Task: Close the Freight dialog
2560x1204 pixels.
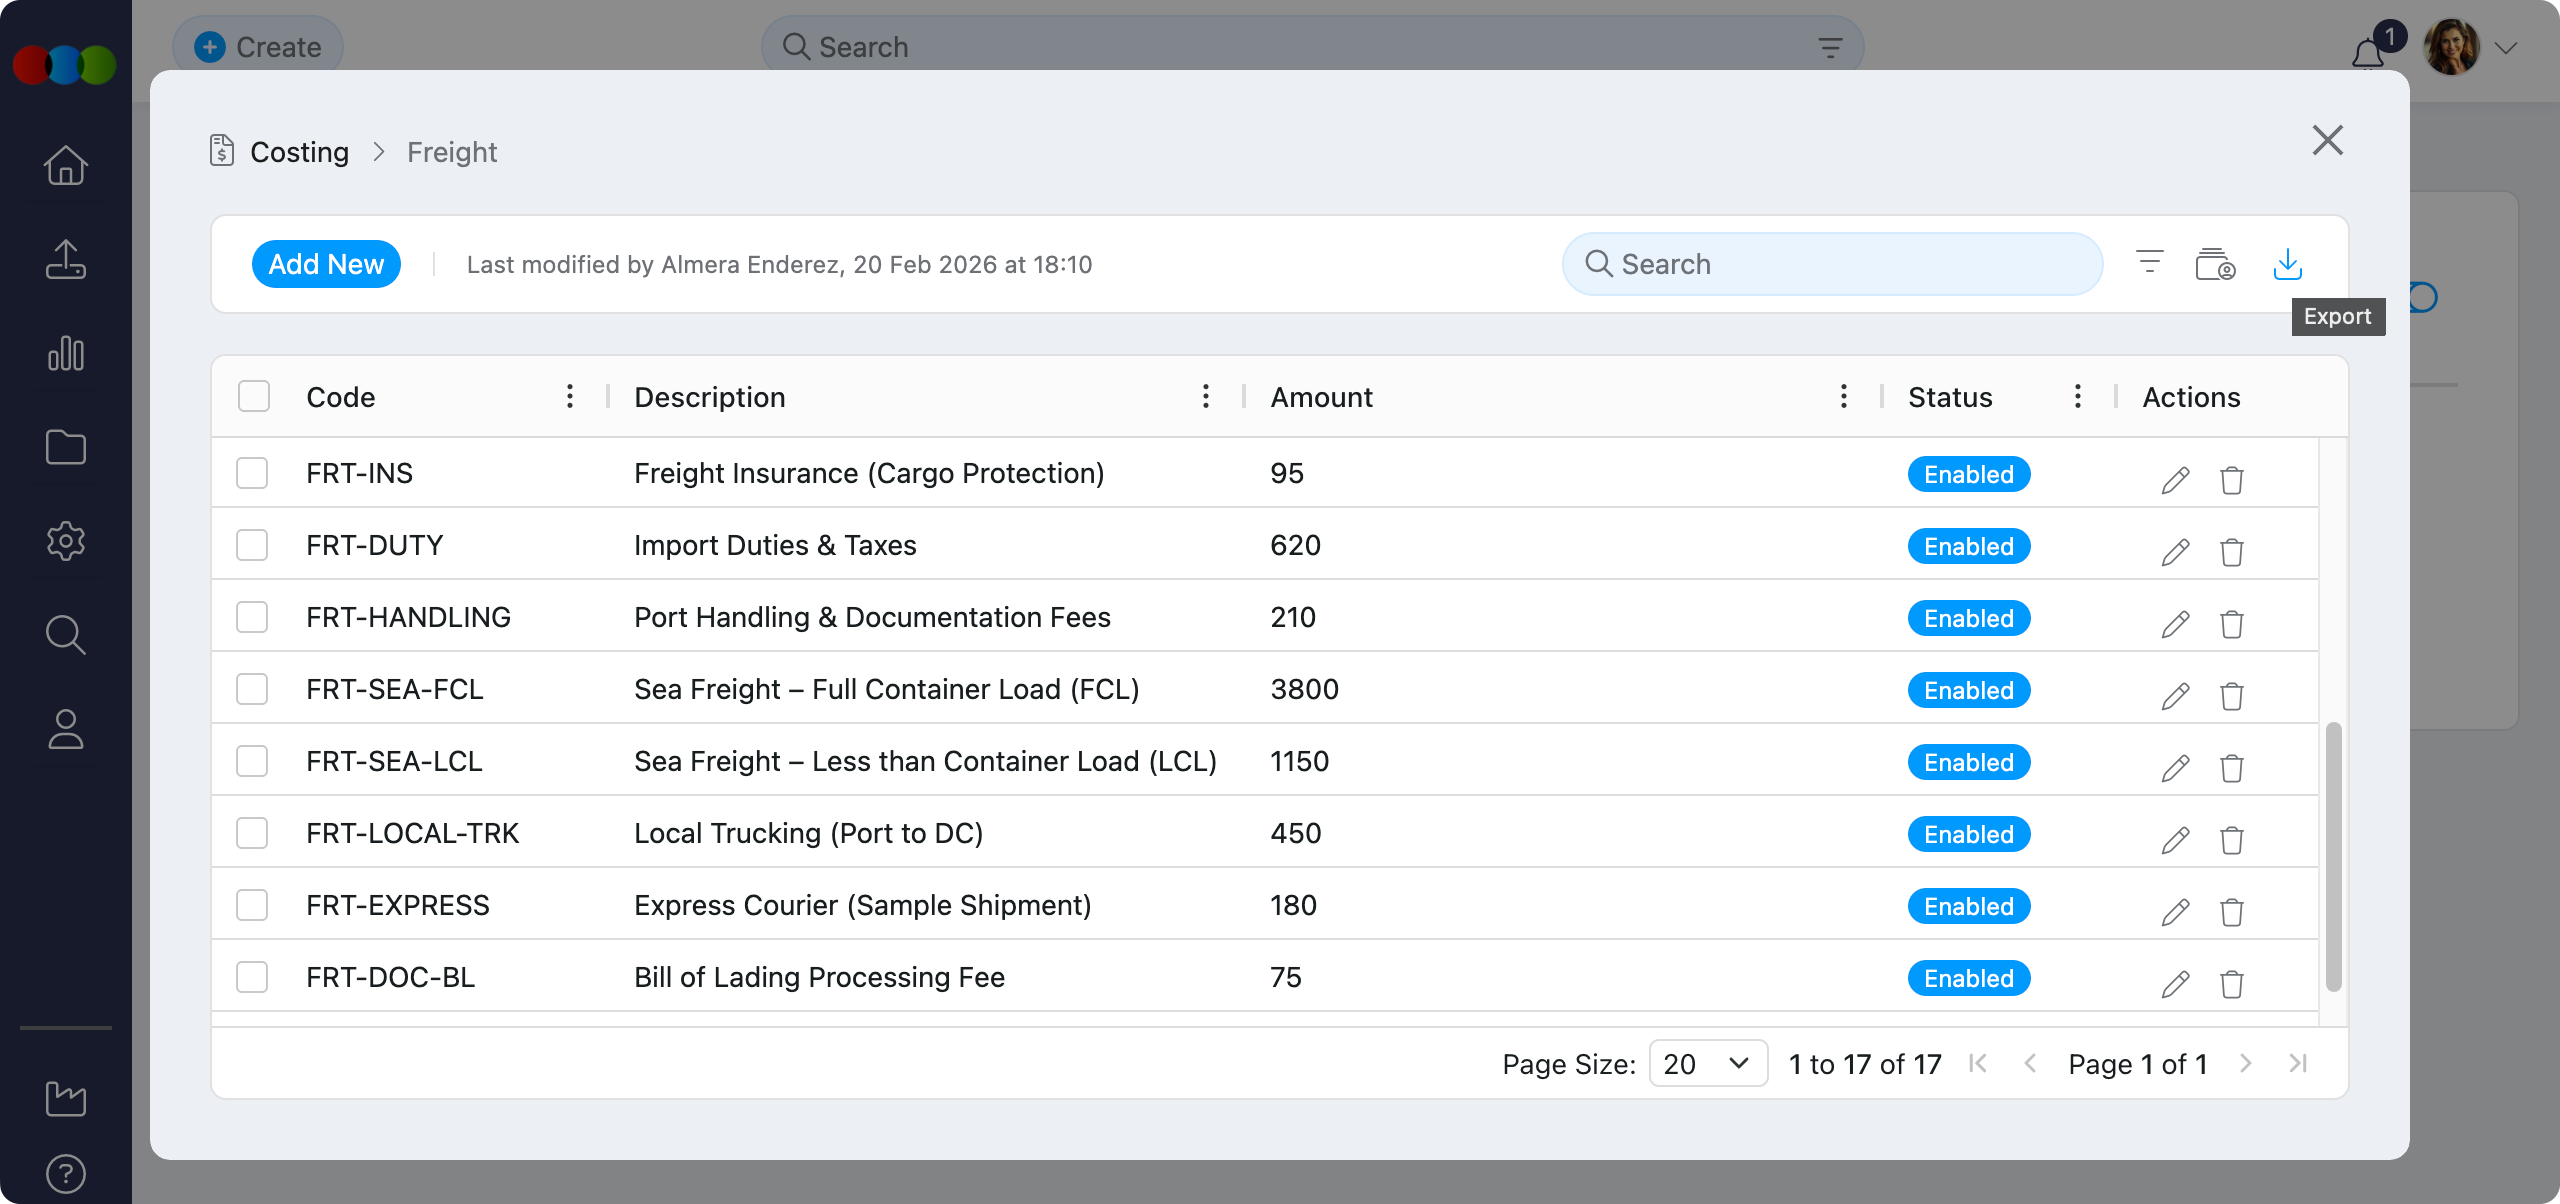Action: coord(2327,141)
